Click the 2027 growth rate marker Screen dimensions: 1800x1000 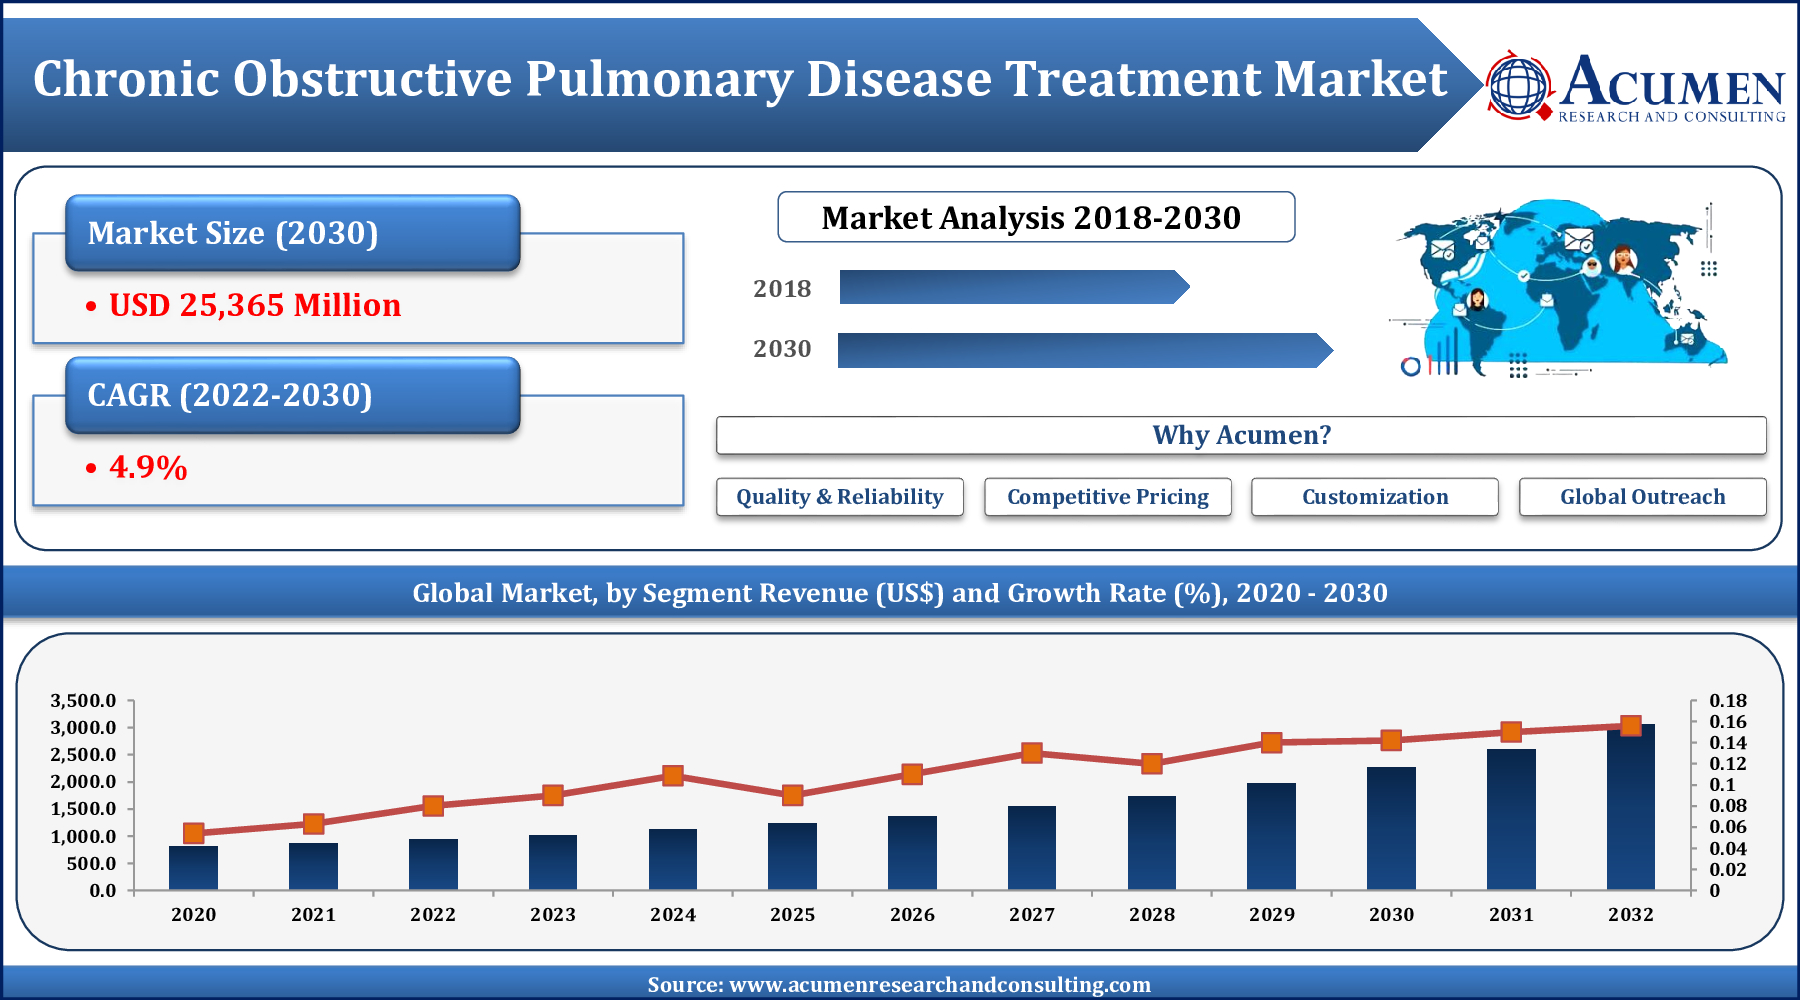click(1032, 753)
